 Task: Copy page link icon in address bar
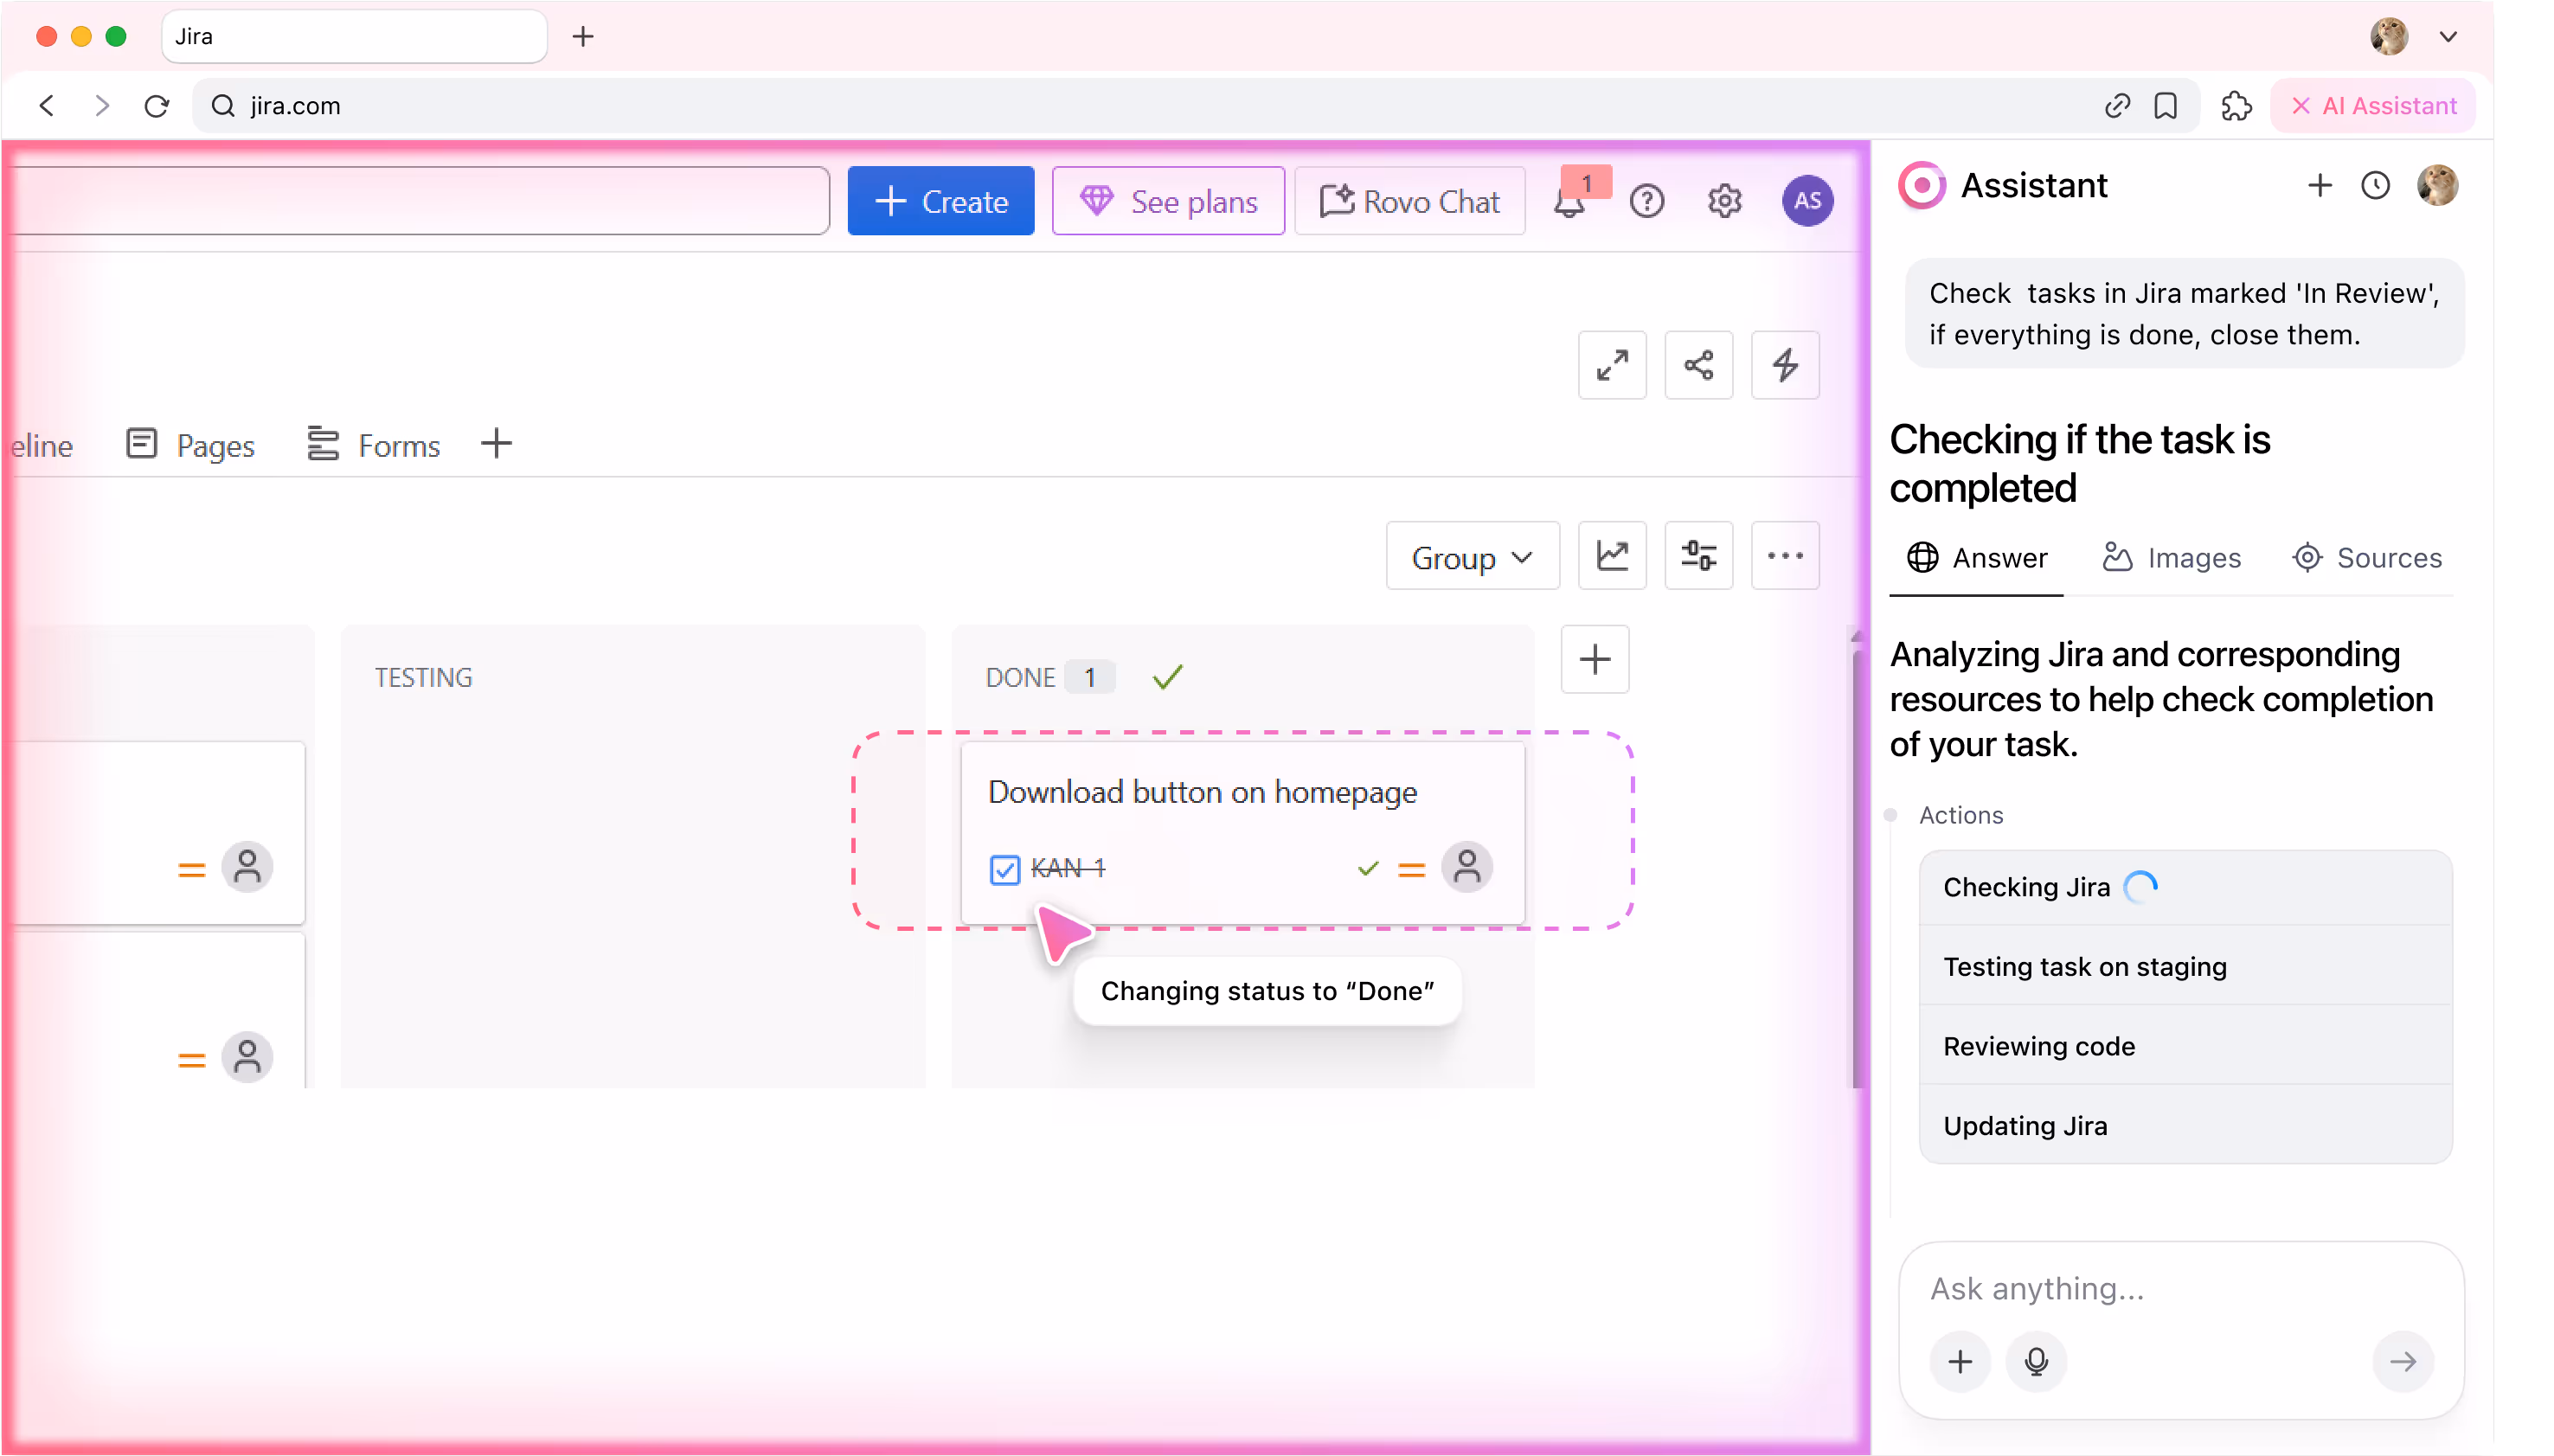coord(2117,105)
